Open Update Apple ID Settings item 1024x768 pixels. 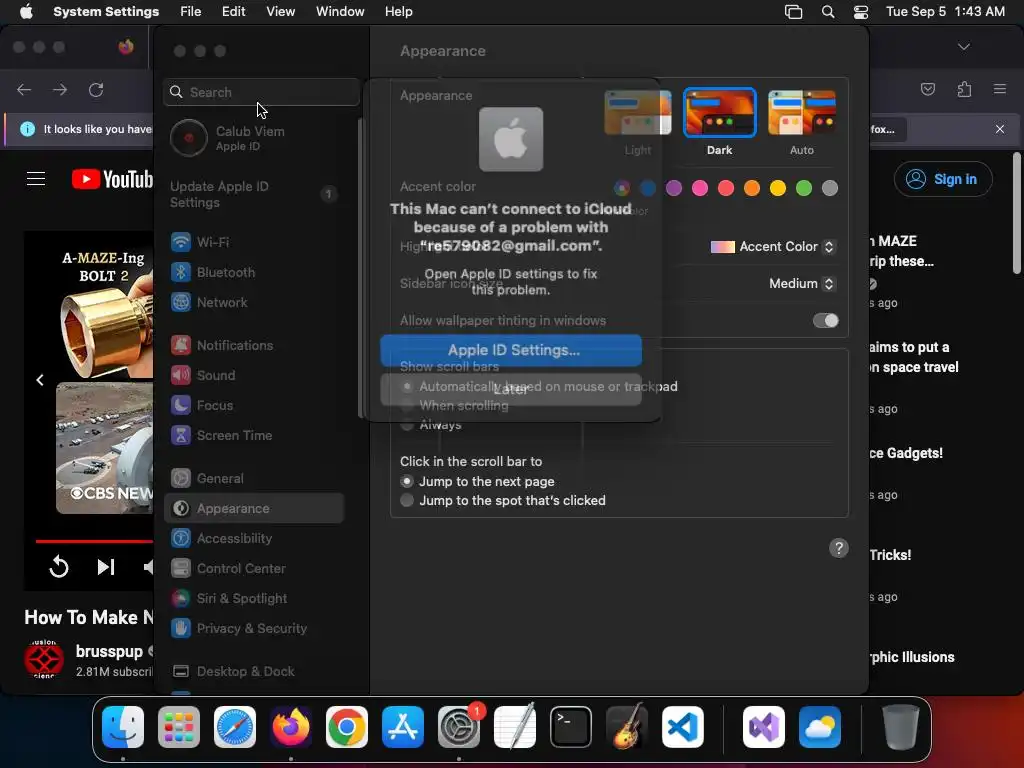pos(253,195)
